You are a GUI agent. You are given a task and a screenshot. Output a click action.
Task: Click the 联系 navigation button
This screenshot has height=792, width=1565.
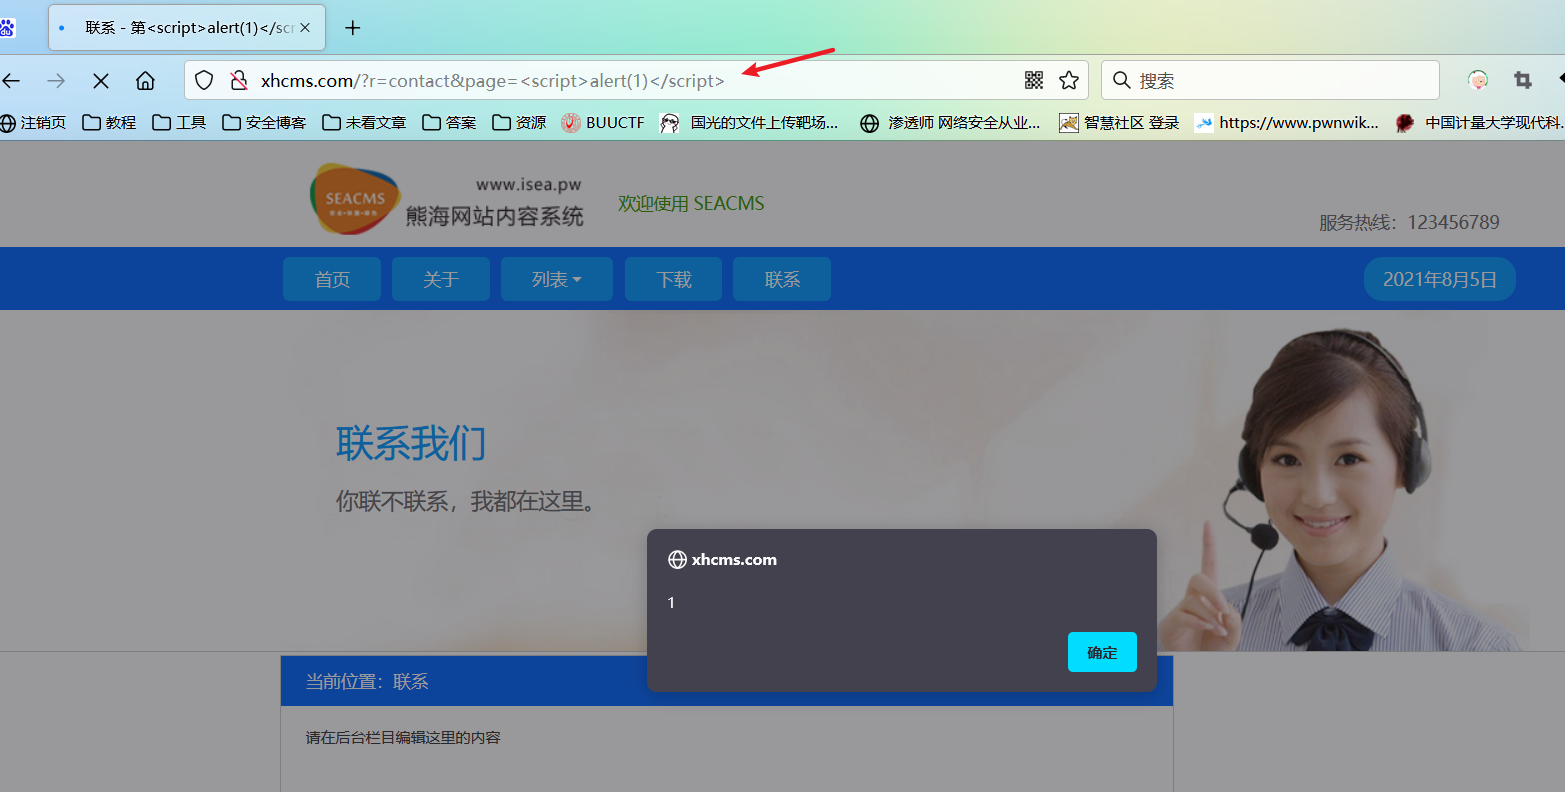click(782, 279)
